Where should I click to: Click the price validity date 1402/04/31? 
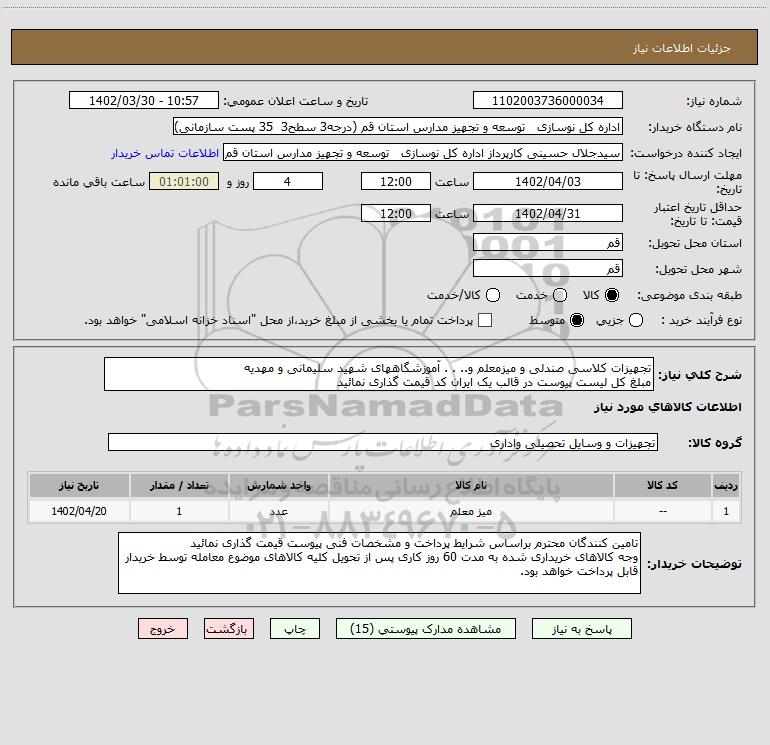548,214
